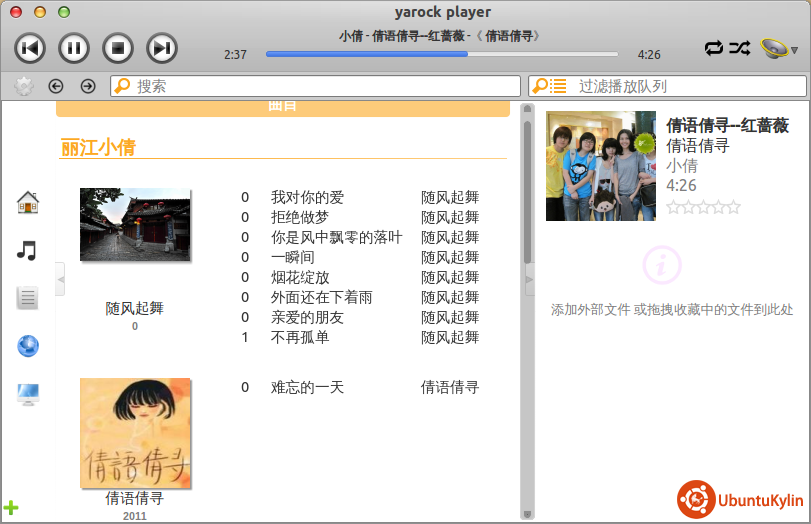Open the computer files view
This screenshot has height=524, width=811.
(x=27, y=394)
